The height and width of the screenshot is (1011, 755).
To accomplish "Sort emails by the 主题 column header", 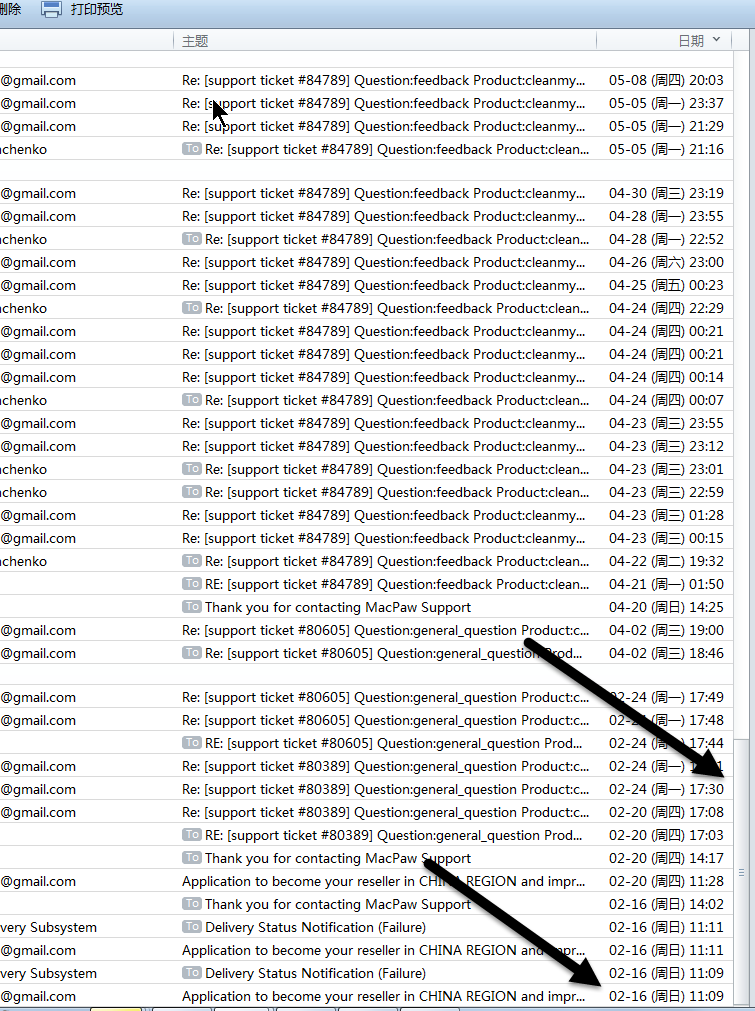I will 195,41.
